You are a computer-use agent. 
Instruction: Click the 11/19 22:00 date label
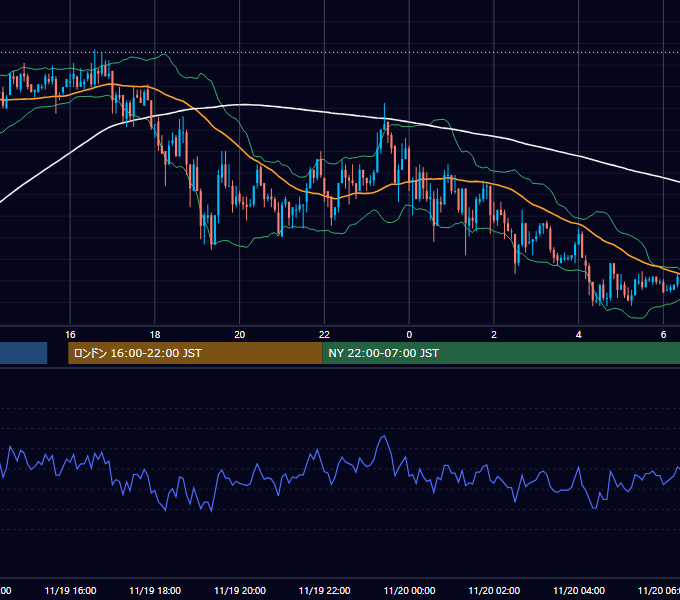tap(324, 590)
